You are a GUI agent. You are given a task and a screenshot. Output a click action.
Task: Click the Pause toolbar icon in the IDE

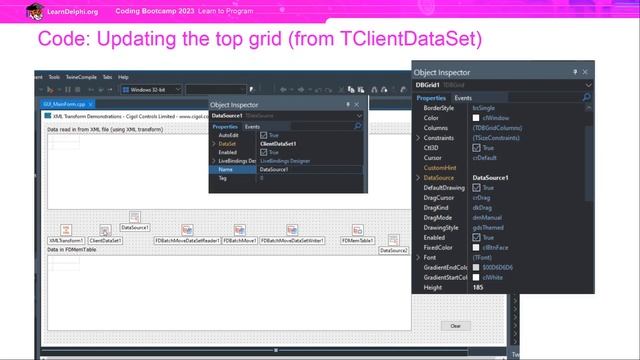(x=68, y=89)
